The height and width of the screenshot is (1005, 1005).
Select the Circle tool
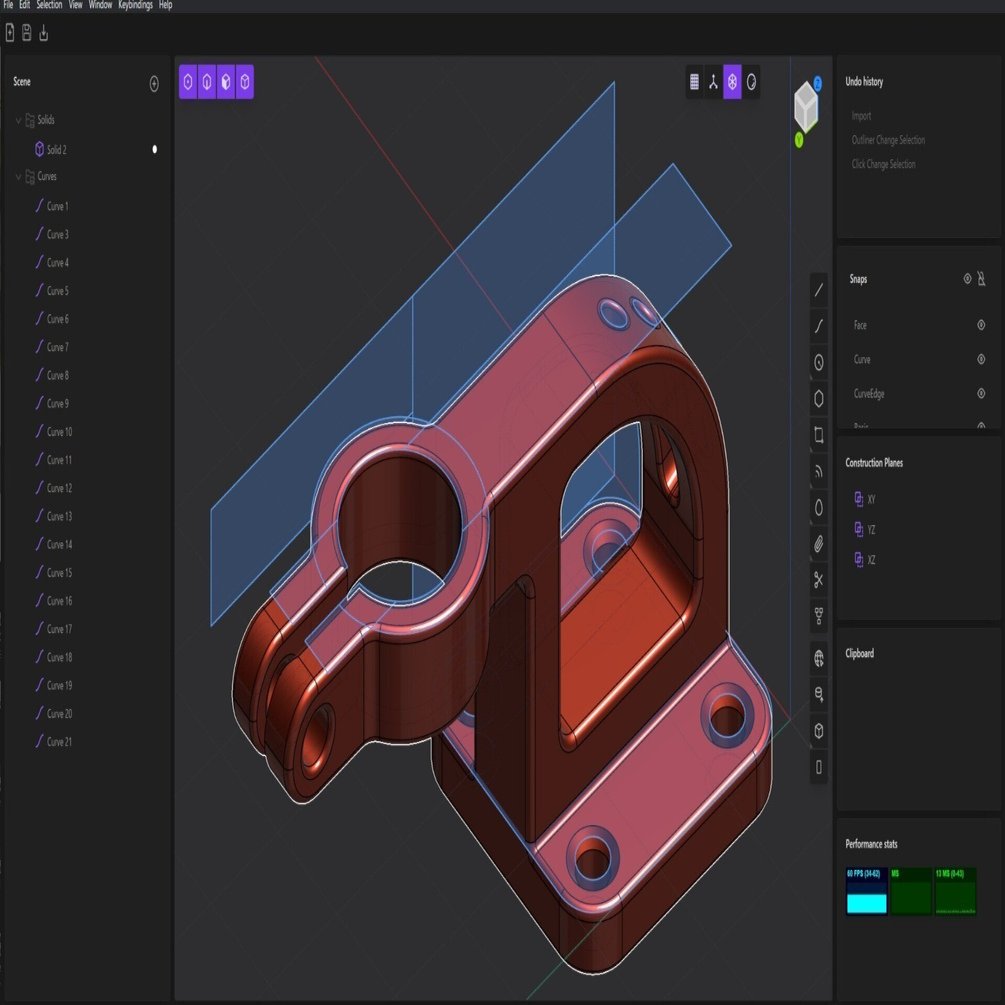click(818, 362)
